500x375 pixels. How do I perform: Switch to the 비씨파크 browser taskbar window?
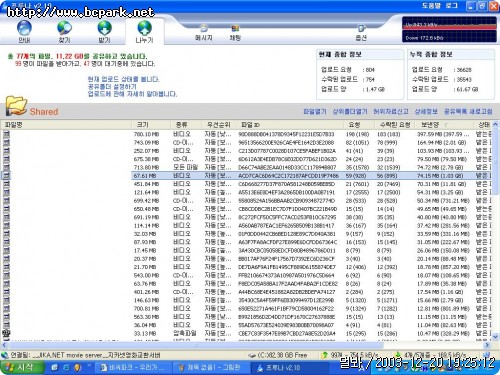133,368
